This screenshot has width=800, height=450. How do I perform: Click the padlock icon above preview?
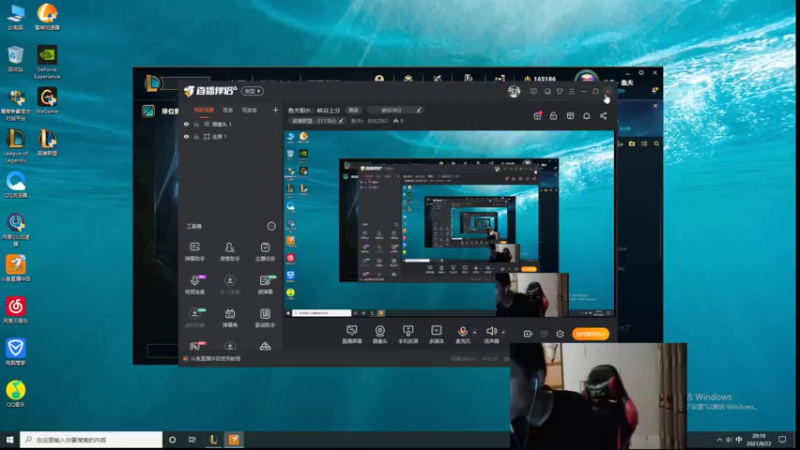[x=554, y=116]
